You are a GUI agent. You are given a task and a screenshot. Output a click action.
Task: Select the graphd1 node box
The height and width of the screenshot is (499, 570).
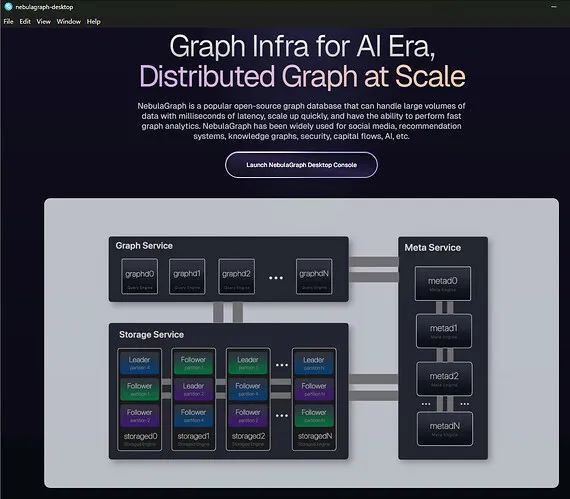pyautogui.click(x=187, y=276)
